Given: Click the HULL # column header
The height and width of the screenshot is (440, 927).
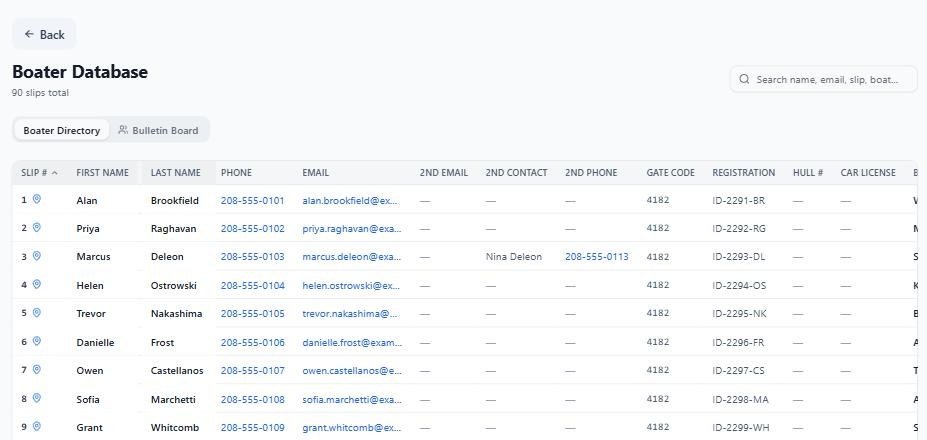Looking at the screenshot, I should coord(808,173).
